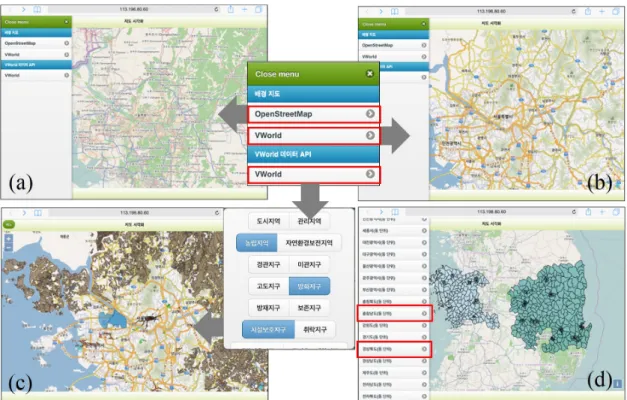Click chevron on enlarged OpenStreetMap menu row
Viewport: 627px width, 400px height.
(x=370, y=114)
